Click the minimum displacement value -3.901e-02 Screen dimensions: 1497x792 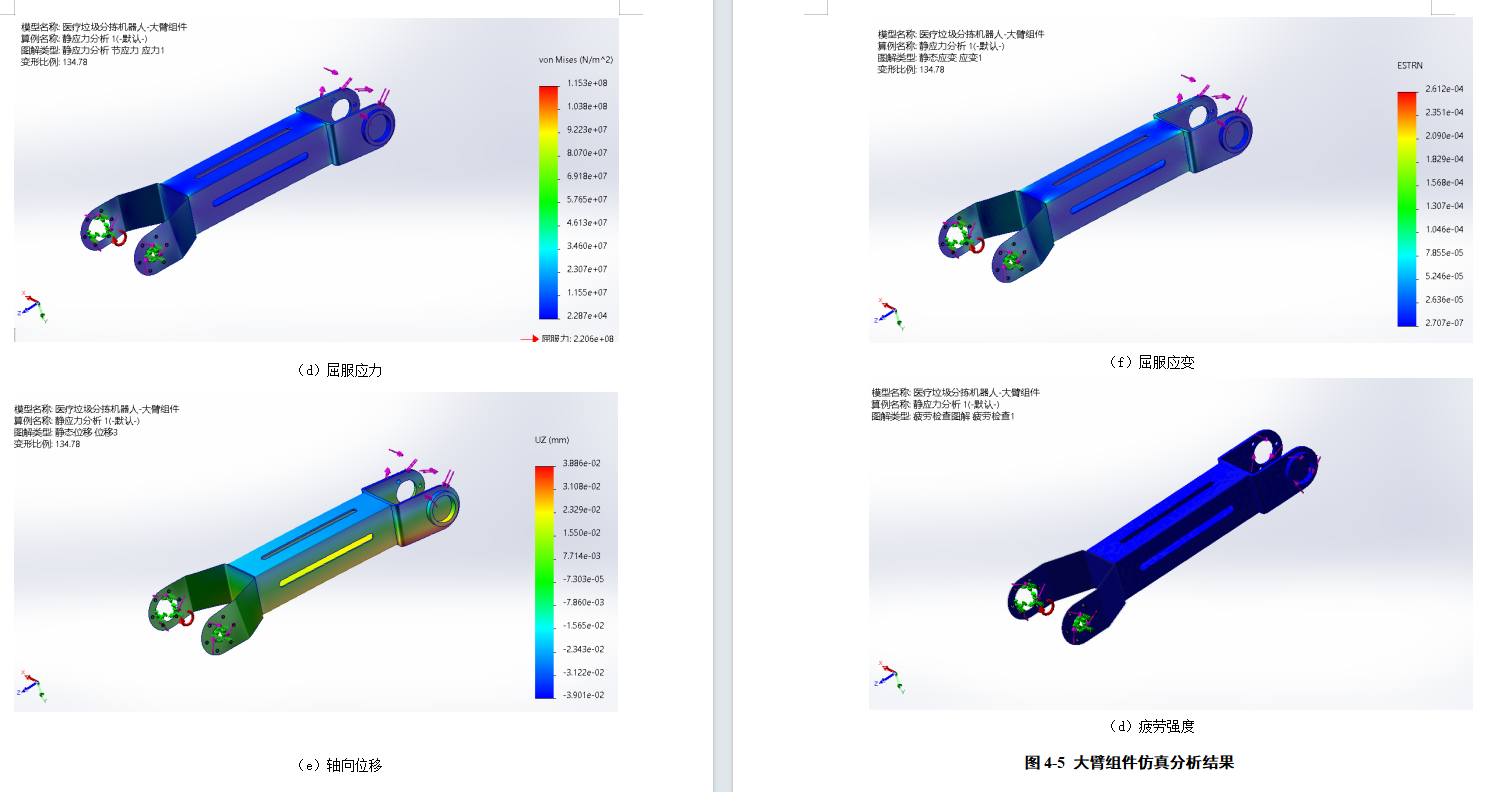[583, 695]
